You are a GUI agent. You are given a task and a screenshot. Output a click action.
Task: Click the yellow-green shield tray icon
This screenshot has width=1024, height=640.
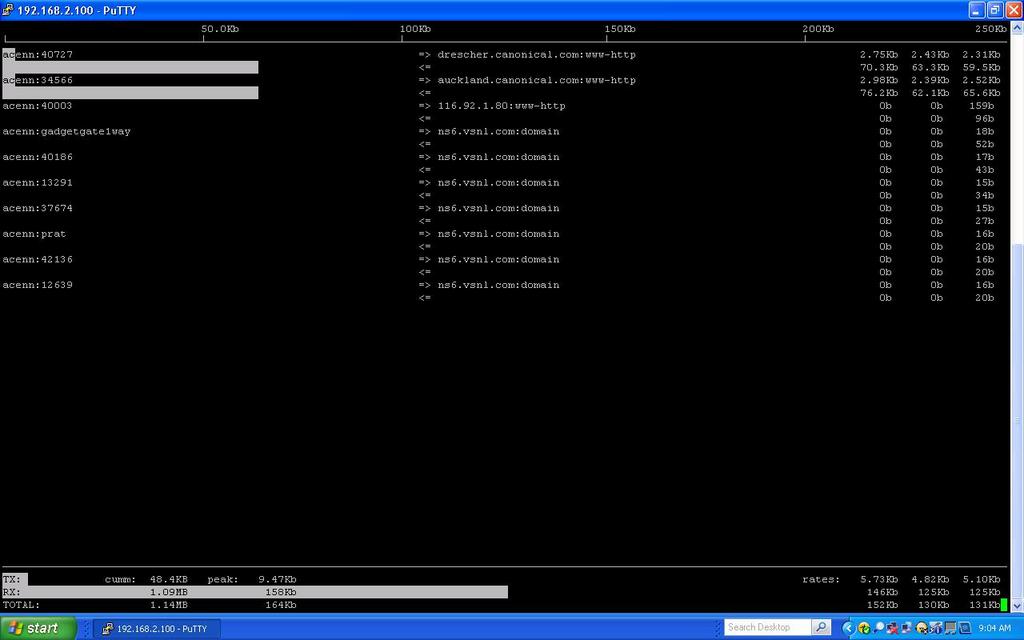point(862,628)
